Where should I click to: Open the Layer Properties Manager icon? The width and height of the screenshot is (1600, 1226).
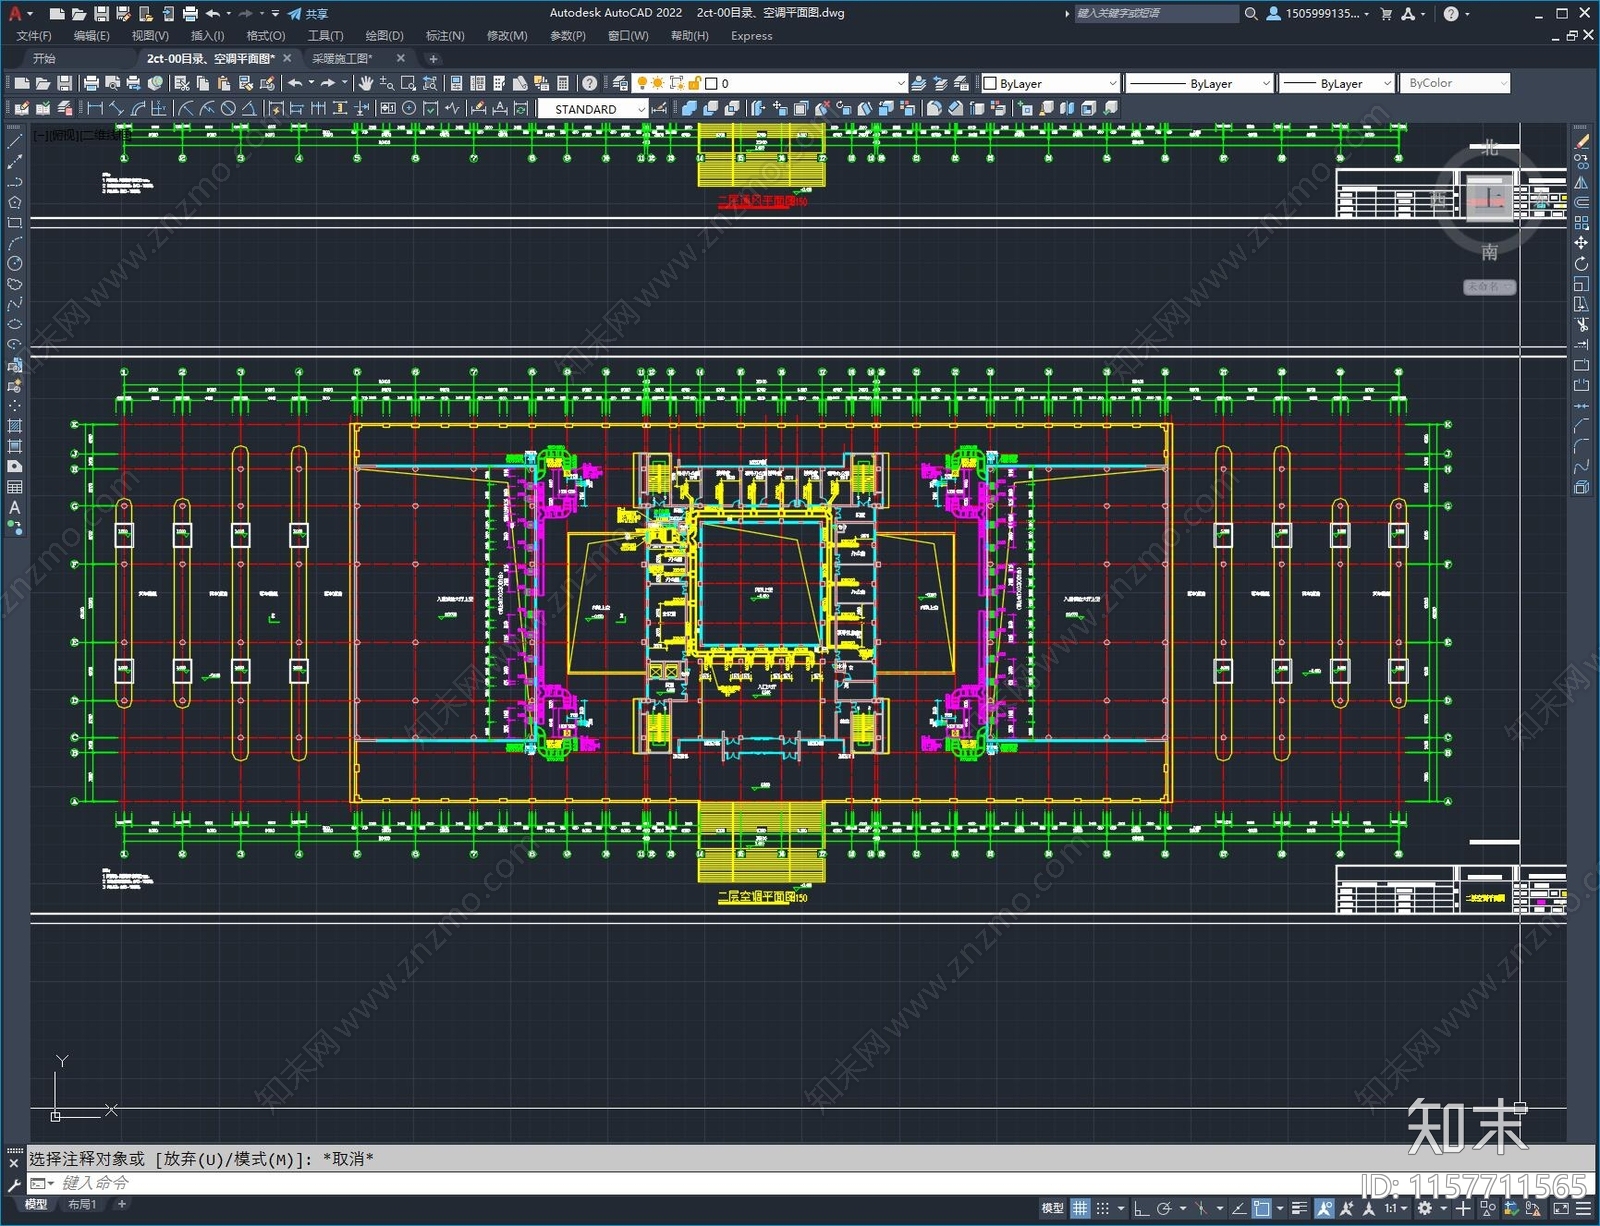620,83
